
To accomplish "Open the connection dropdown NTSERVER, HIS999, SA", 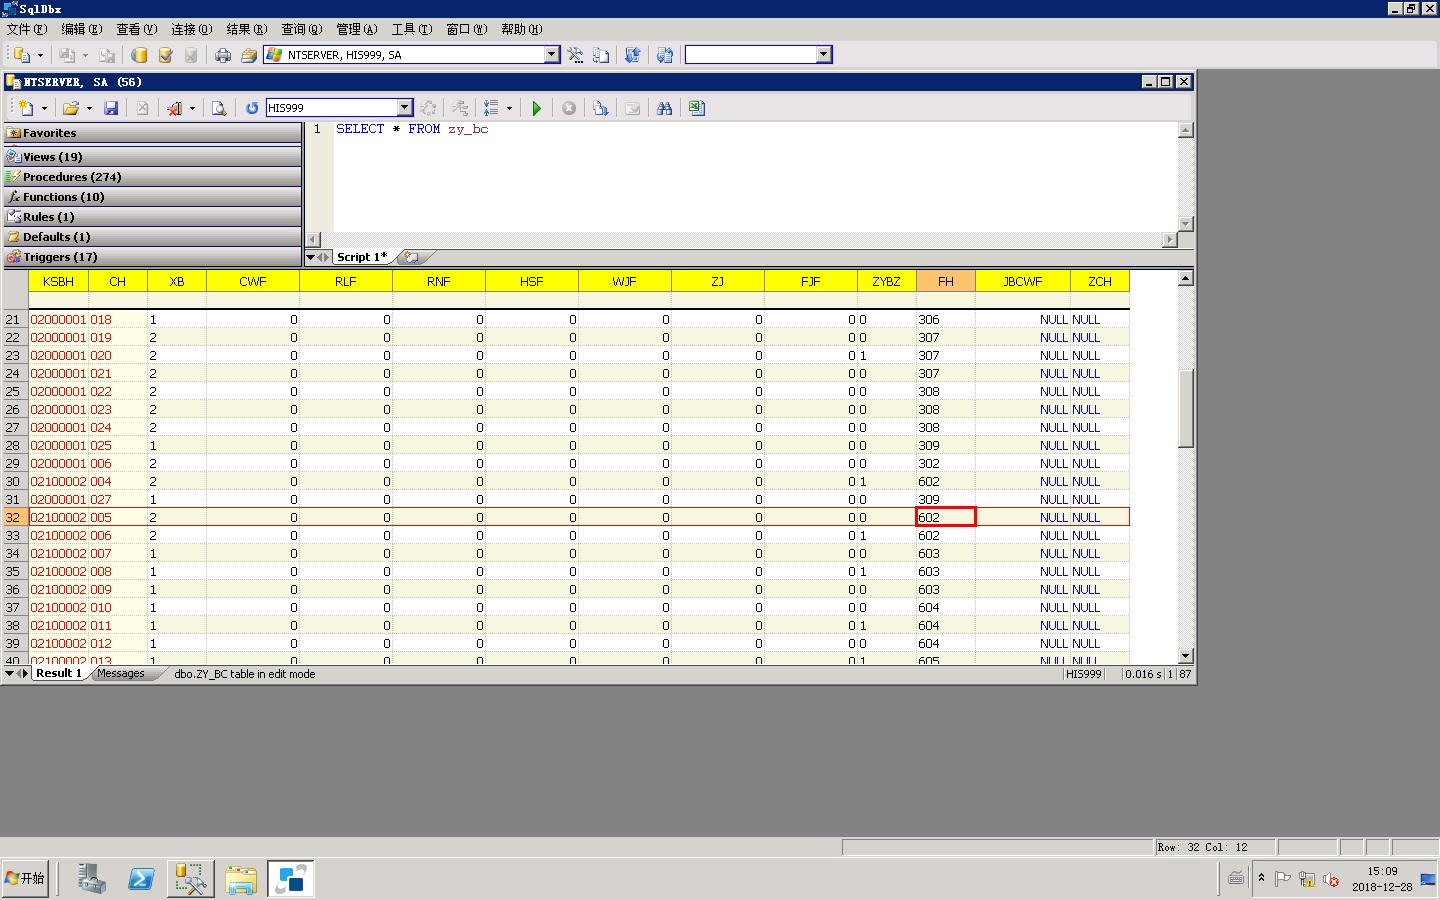I will click(x=552, y=55).
